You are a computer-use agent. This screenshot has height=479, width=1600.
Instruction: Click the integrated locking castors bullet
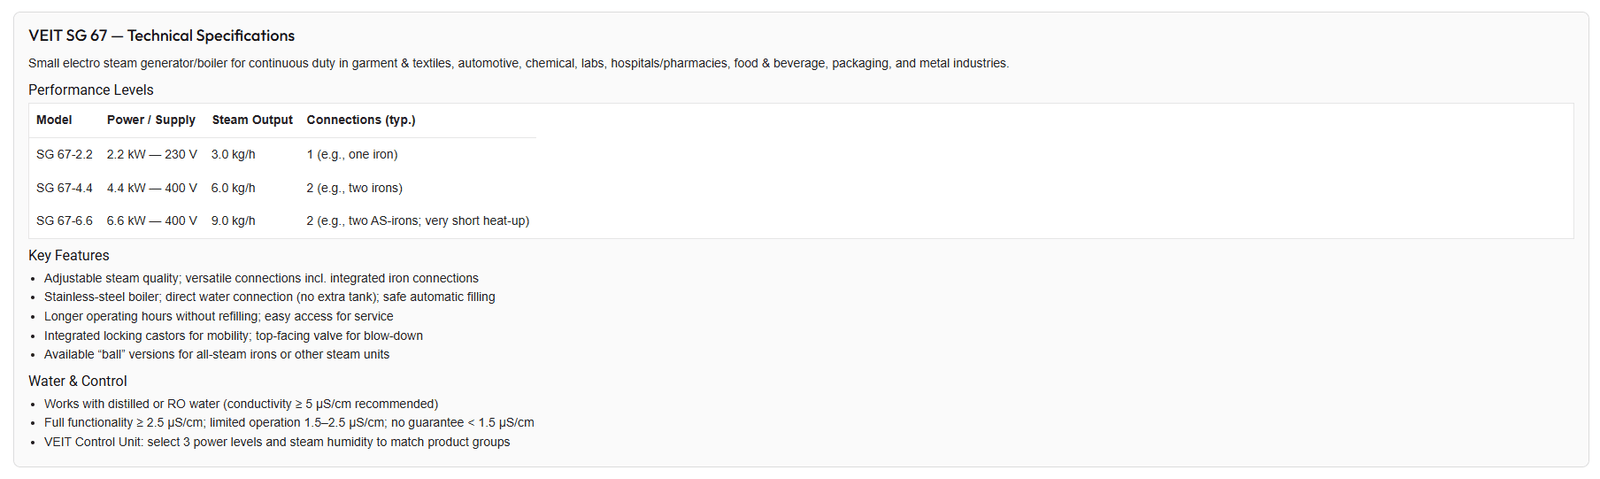pyautogui.click(x=233, y=336)
